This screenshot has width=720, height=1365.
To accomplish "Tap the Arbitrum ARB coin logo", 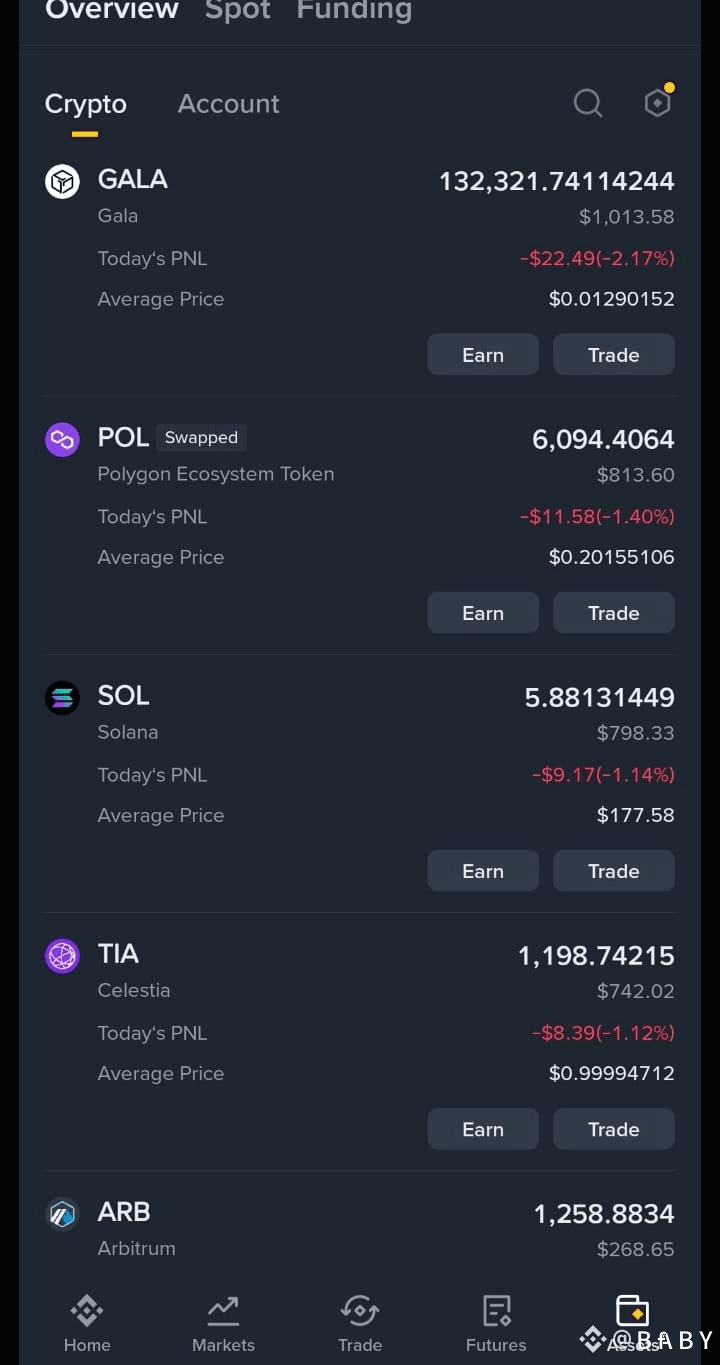I will click(x=62, y=1214).
